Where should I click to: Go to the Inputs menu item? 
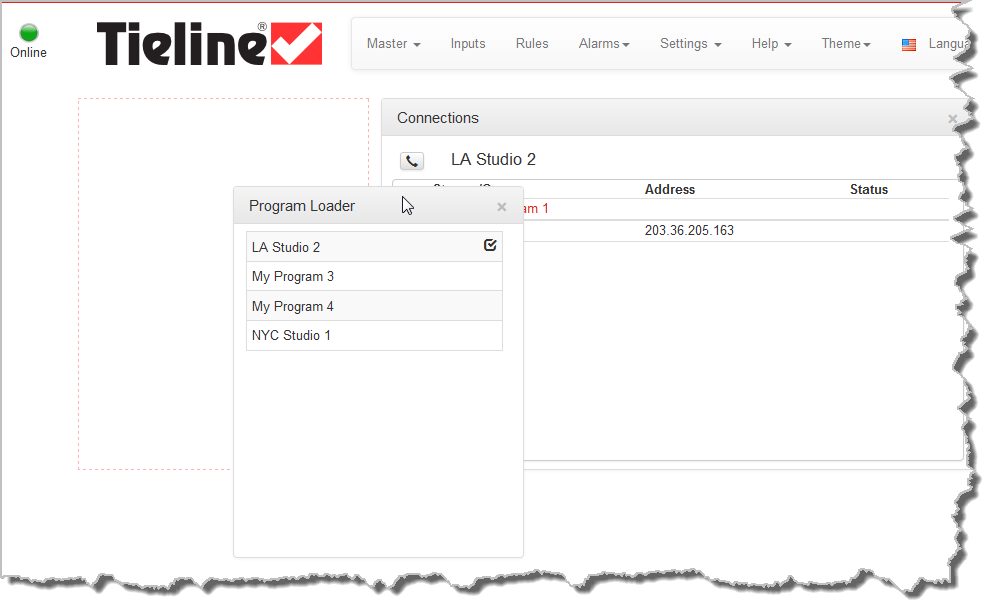point(468,44)
